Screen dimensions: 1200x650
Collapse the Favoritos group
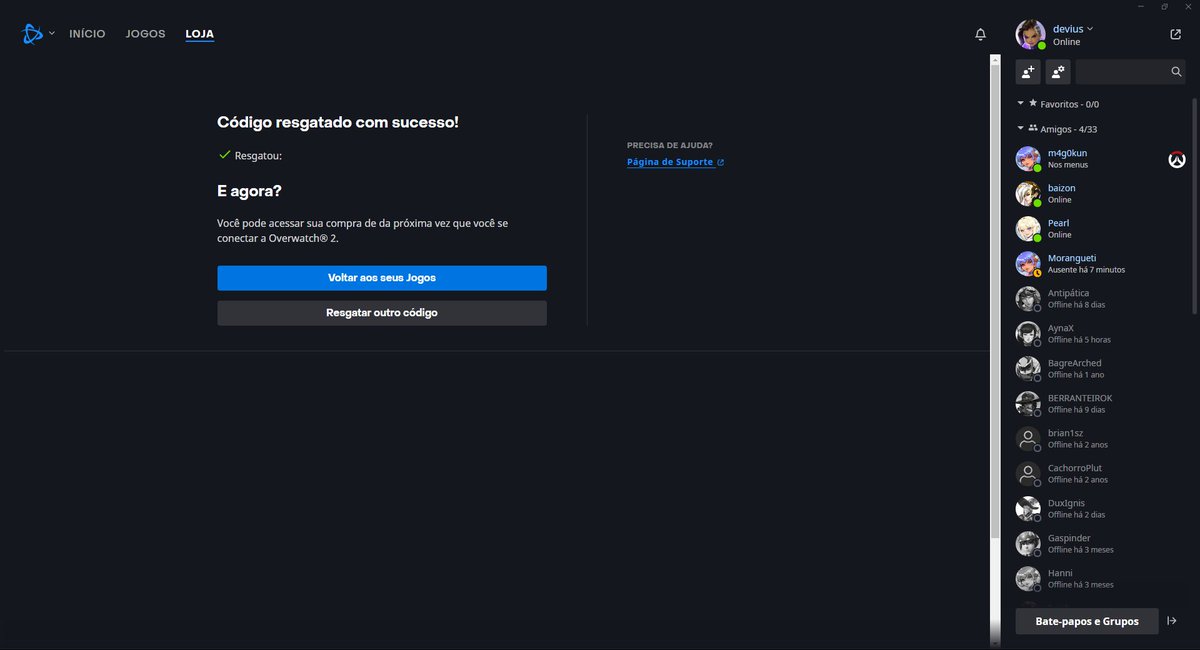click(x=1021, y=103)
